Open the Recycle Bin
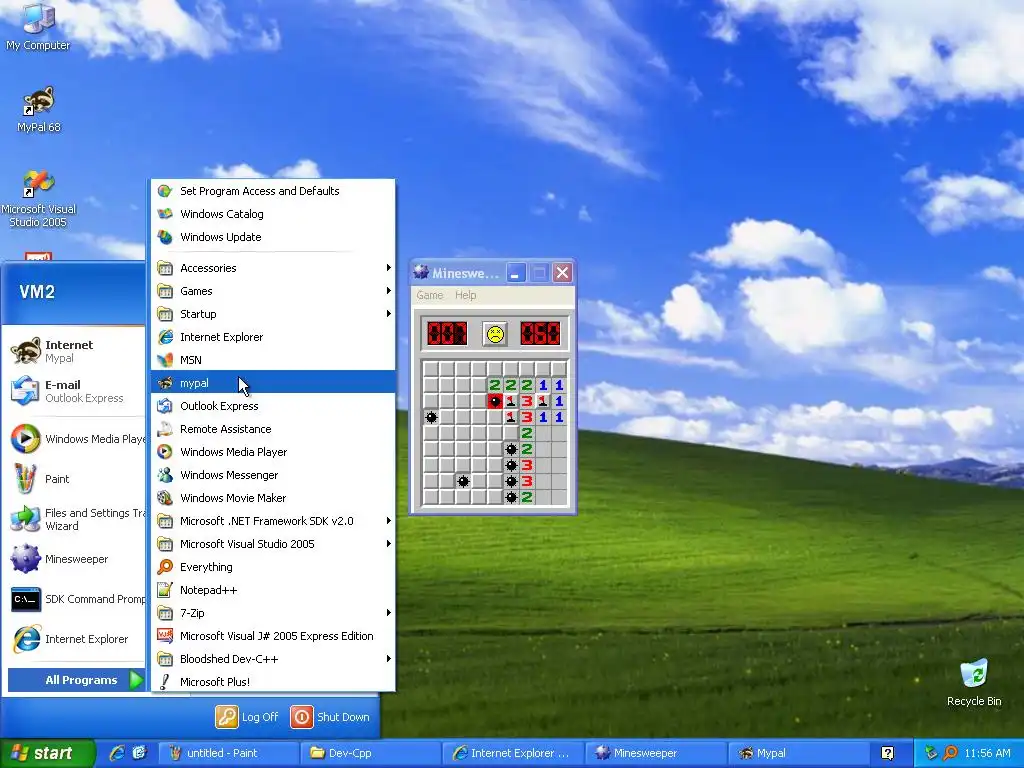This screenshot has width=1024, height=768. (974, 682)
